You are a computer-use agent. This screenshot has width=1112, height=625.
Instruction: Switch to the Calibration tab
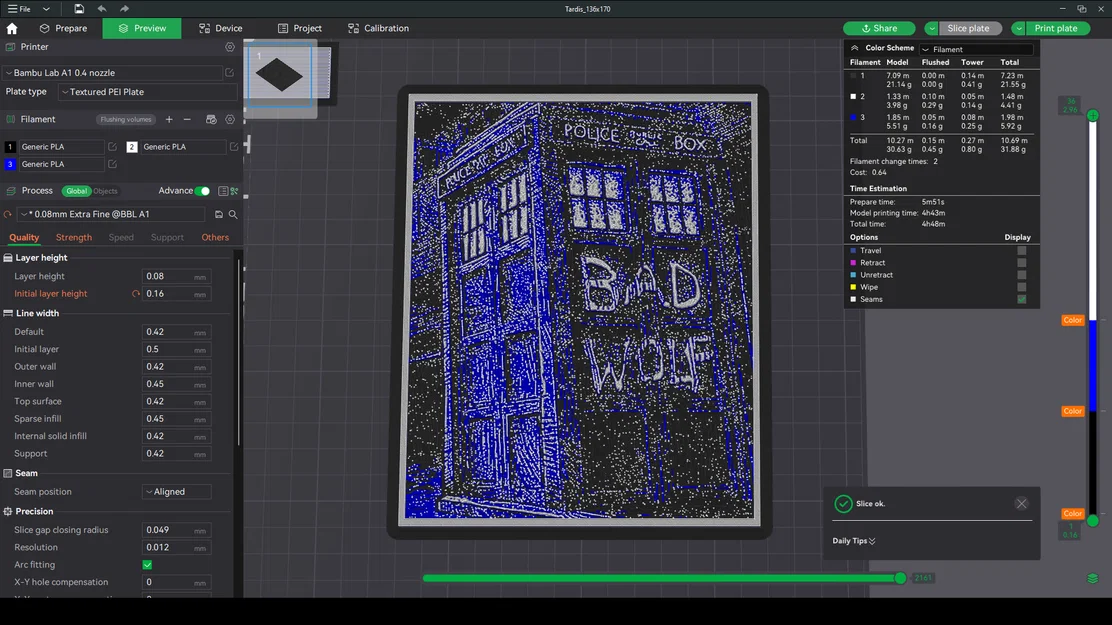379,28
